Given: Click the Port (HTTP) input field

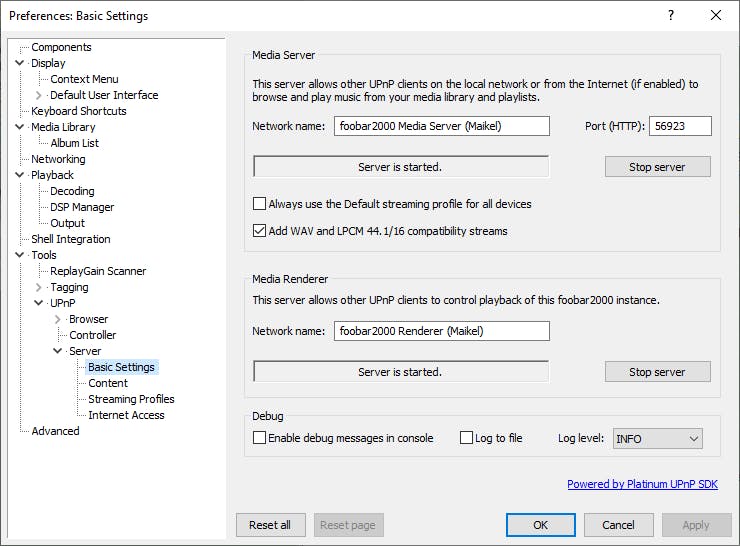Looking at the screenshot, I should click(680, 126).
